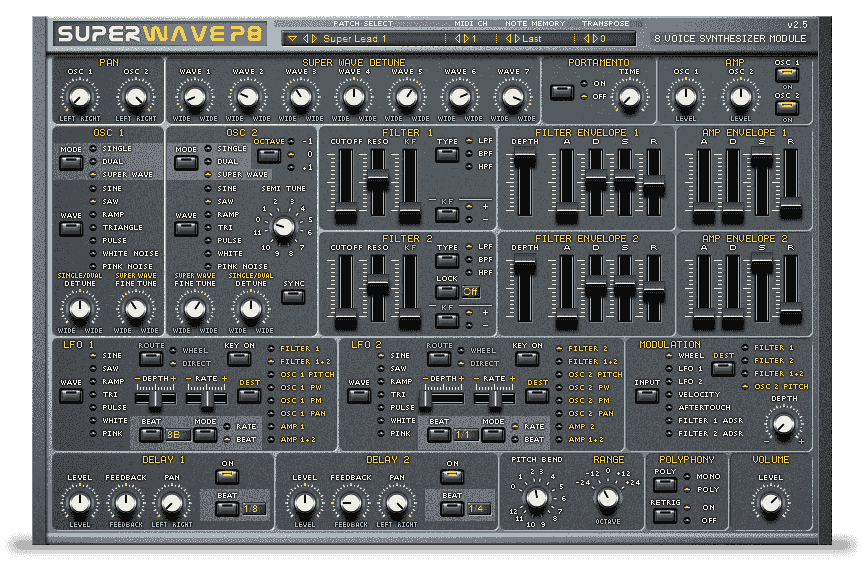The image size is (864, 561).
Task: Click the master volume level knob
Action: pos(770,503)
